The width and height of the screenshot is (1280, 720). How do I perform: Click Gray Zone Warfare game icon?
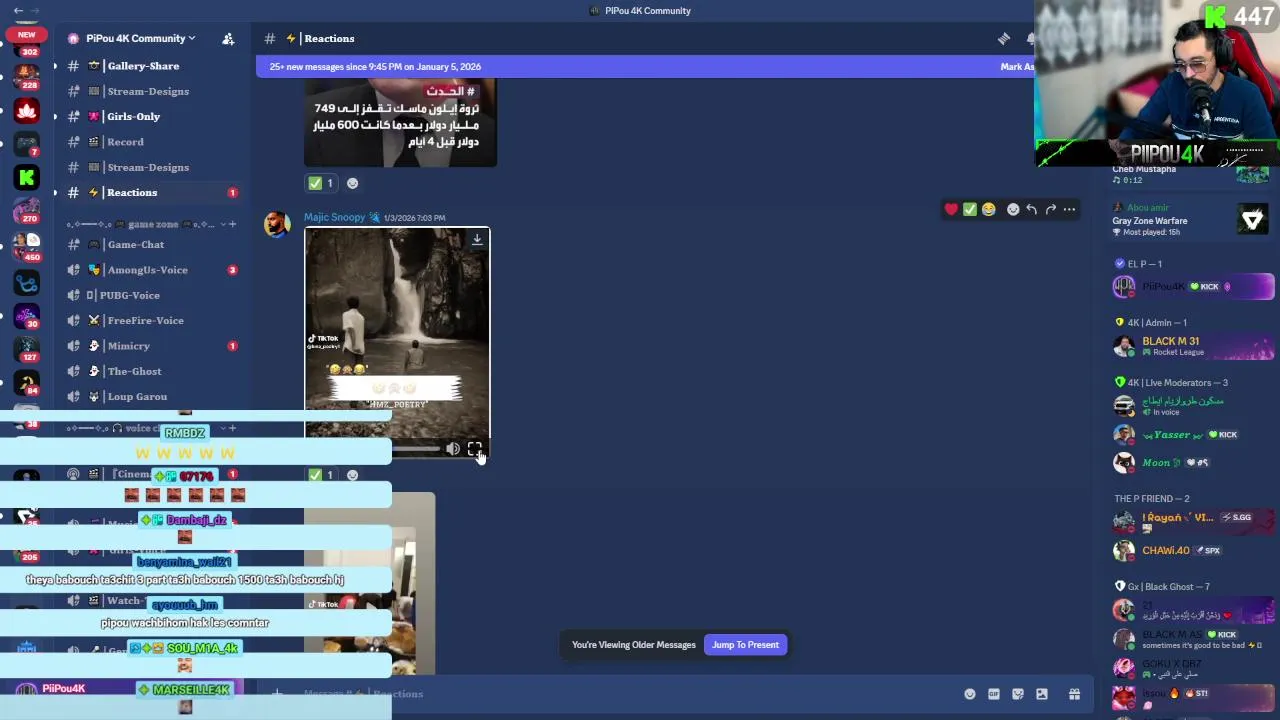[x=1252, y=220]
